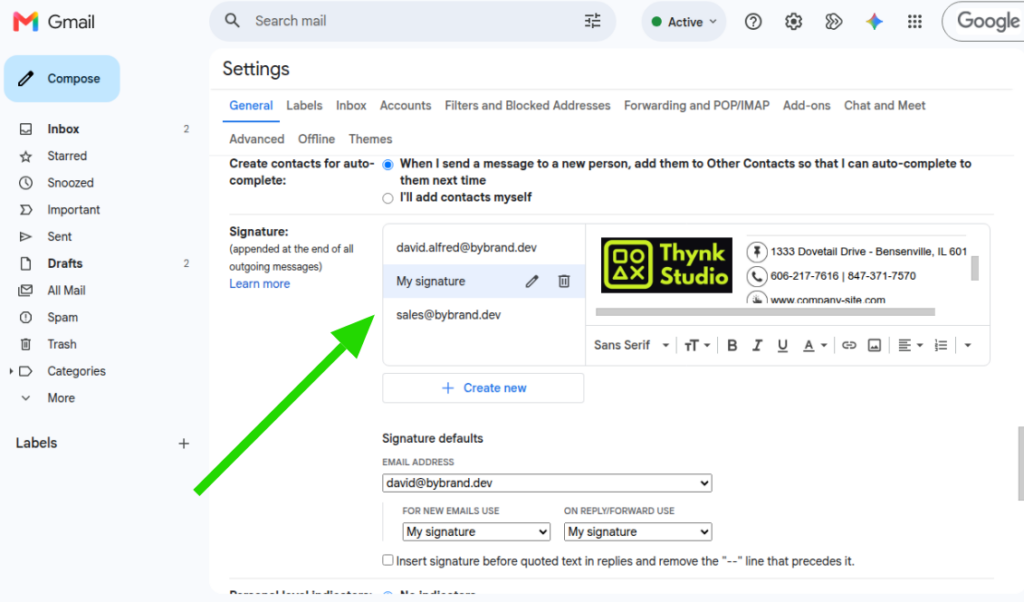Screen dimensions: 1024x602
Task: Click the Create new signature button
Action: (x=483, y=388)
